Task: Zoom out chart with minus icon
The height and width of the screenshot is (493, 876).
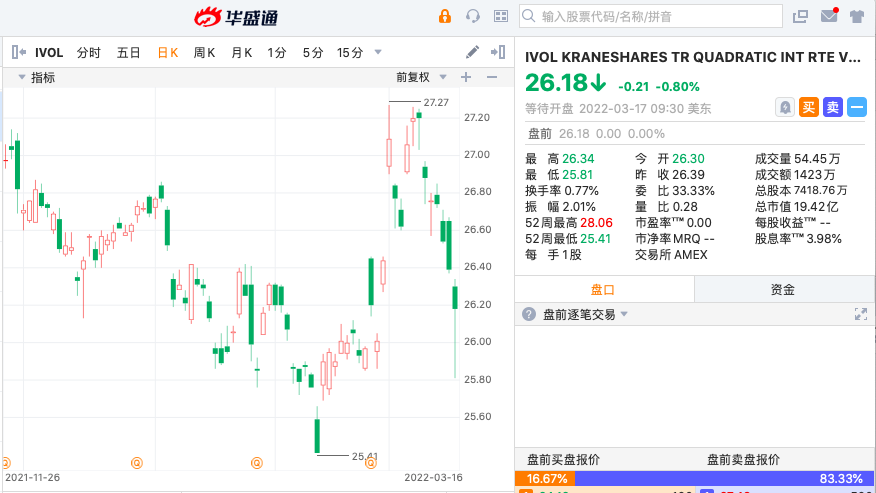Action: (492, 77)
